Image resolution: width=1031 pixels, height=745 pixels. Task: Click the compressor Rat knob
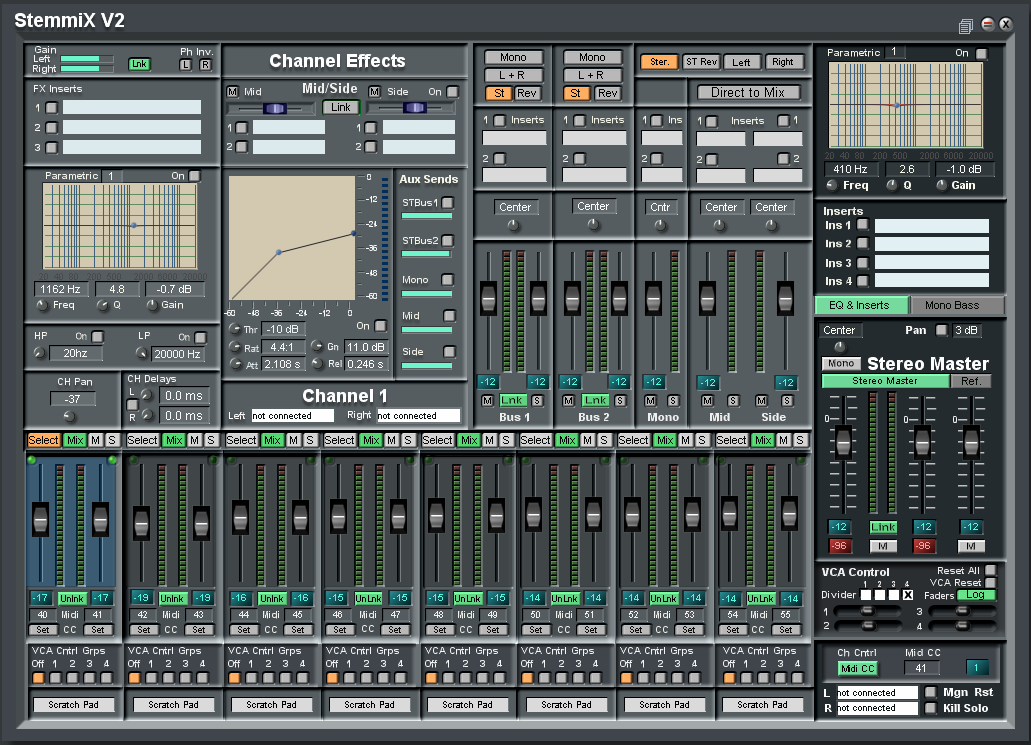click(x=235, y=347)
